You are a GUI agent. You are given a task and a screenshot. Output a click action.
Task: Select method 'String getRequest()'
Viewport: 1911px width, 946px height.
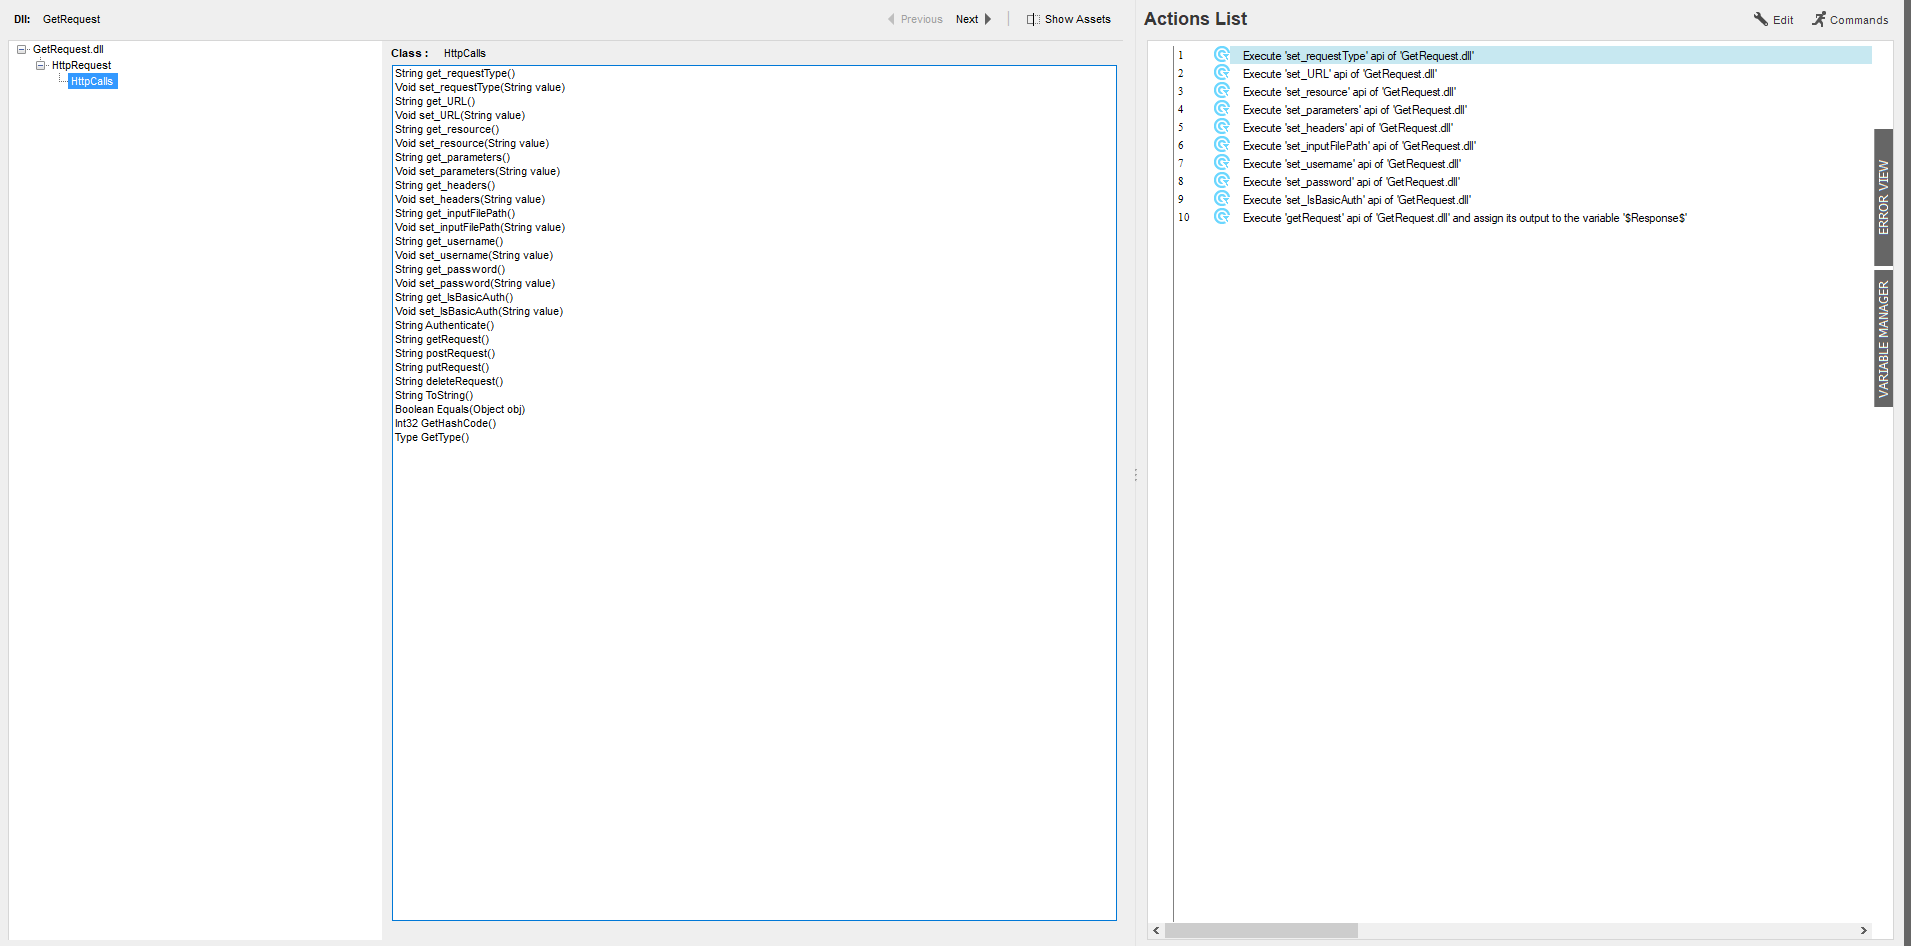tap(442, 339)
